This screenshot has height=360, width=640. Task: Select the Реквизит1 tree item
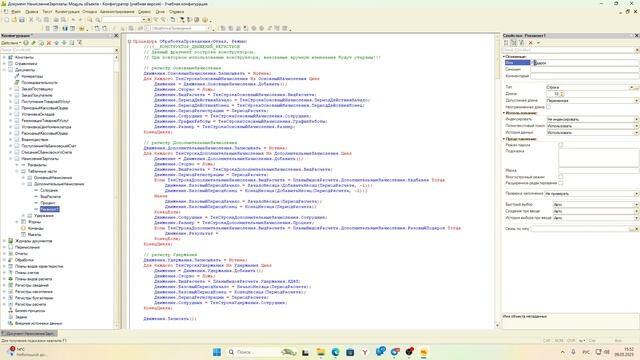(50, 209)
